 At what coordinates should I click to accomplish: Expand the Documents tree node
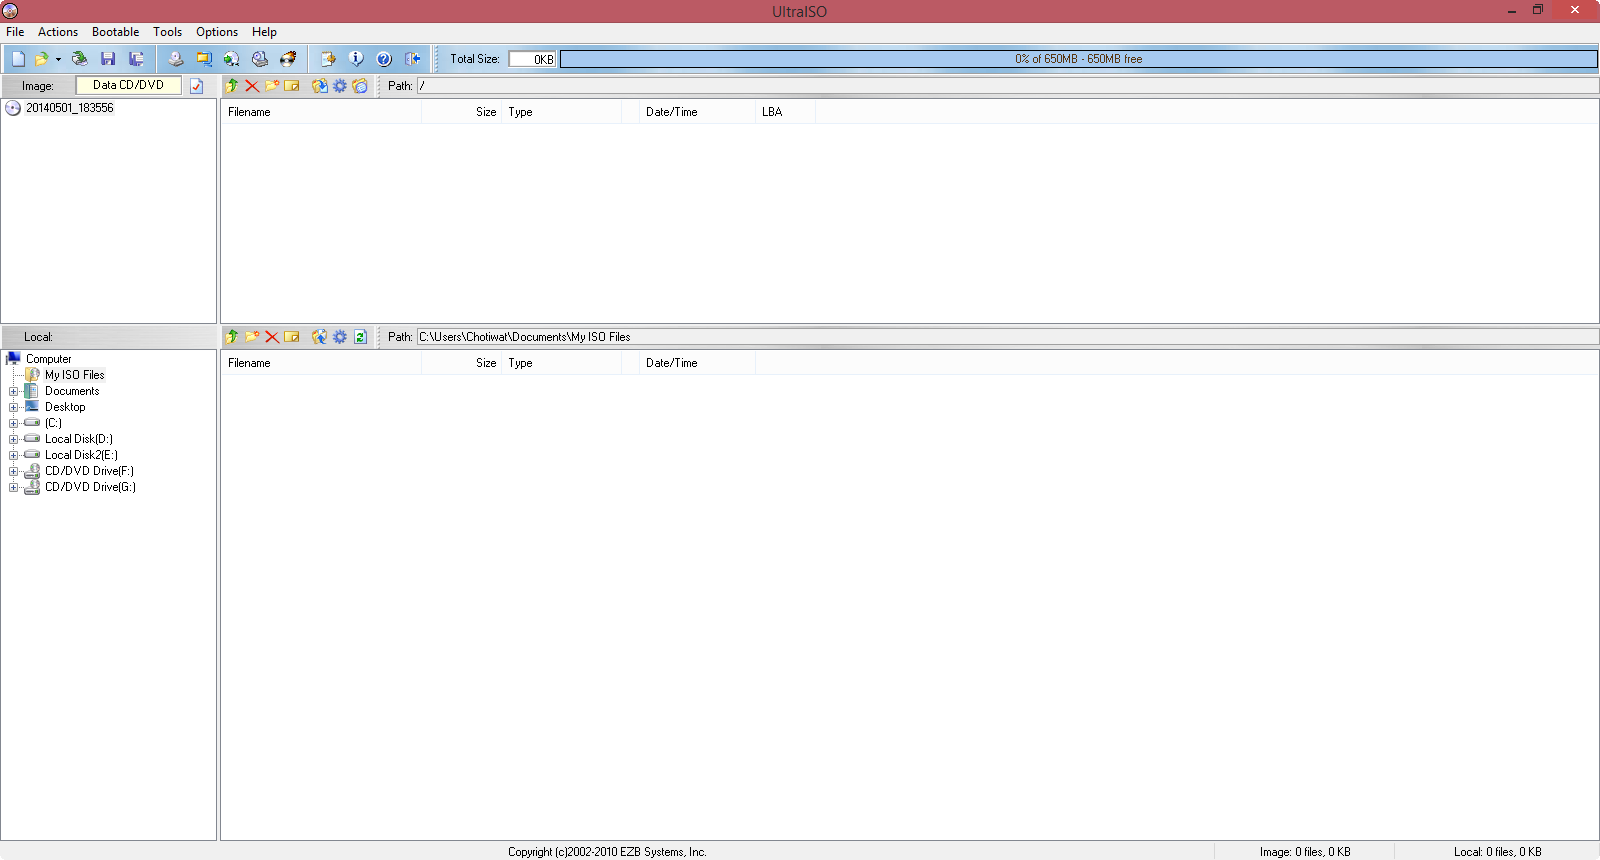[14, 391]
